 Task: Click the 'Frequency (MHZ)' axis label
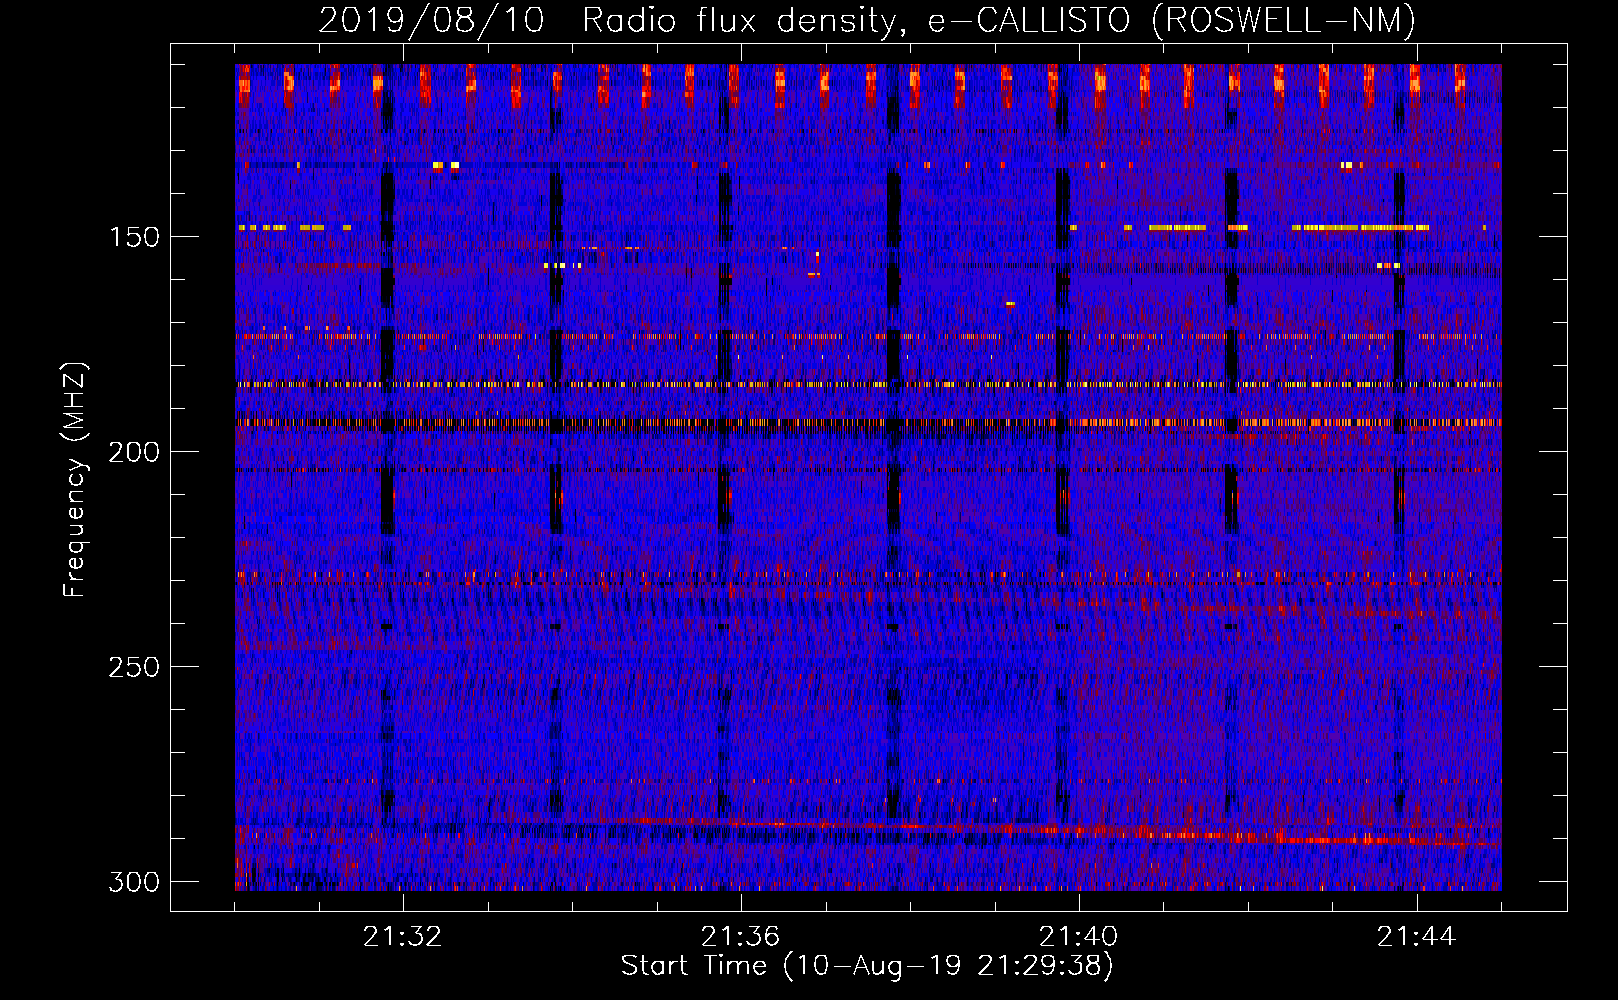(75, 479)
